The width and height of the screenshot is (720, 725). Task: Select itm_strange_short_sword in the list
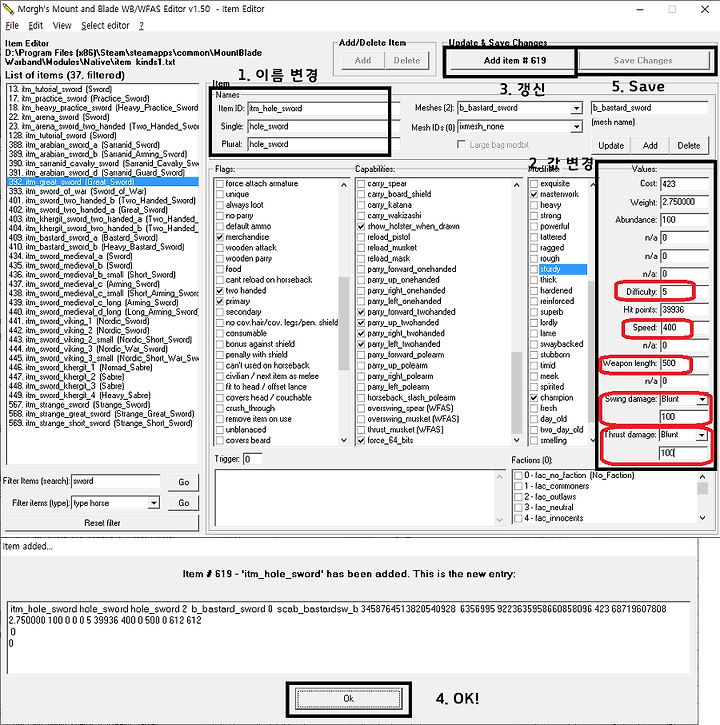coord(103,423)
